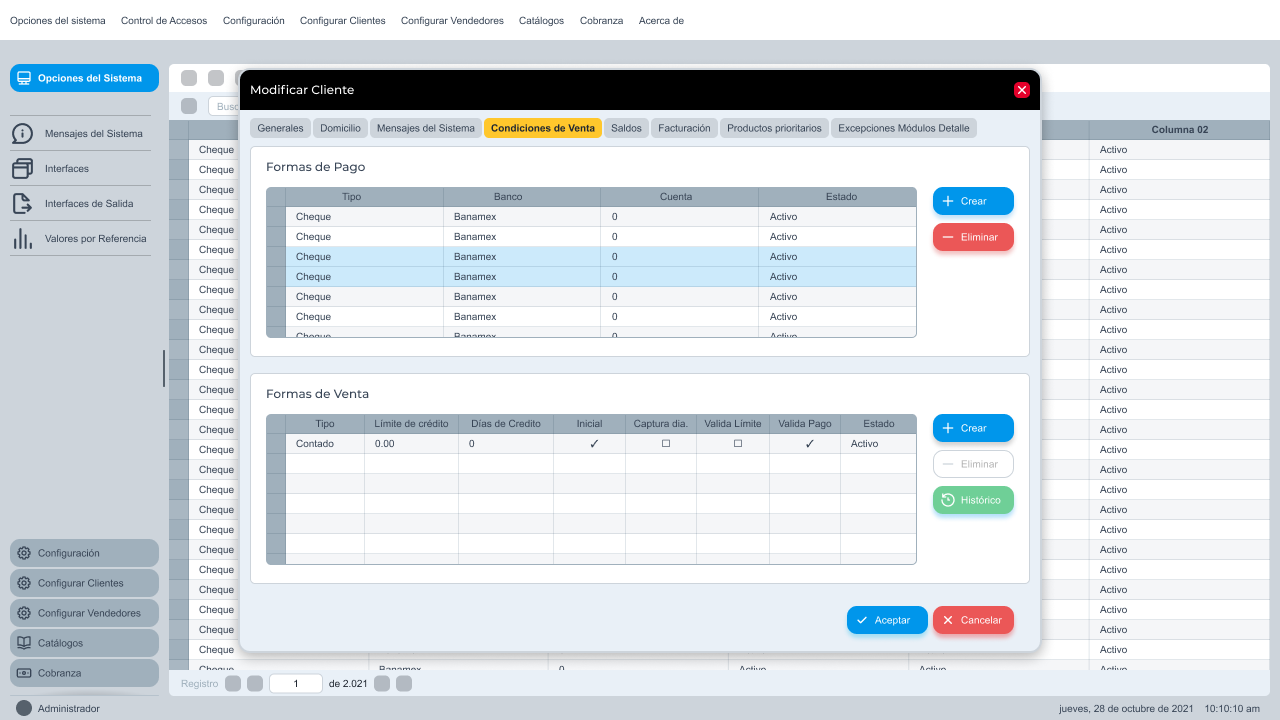Click Crear in Formas de Pago
Viewport: 1280px width, 720px height.
pos(973,201)
